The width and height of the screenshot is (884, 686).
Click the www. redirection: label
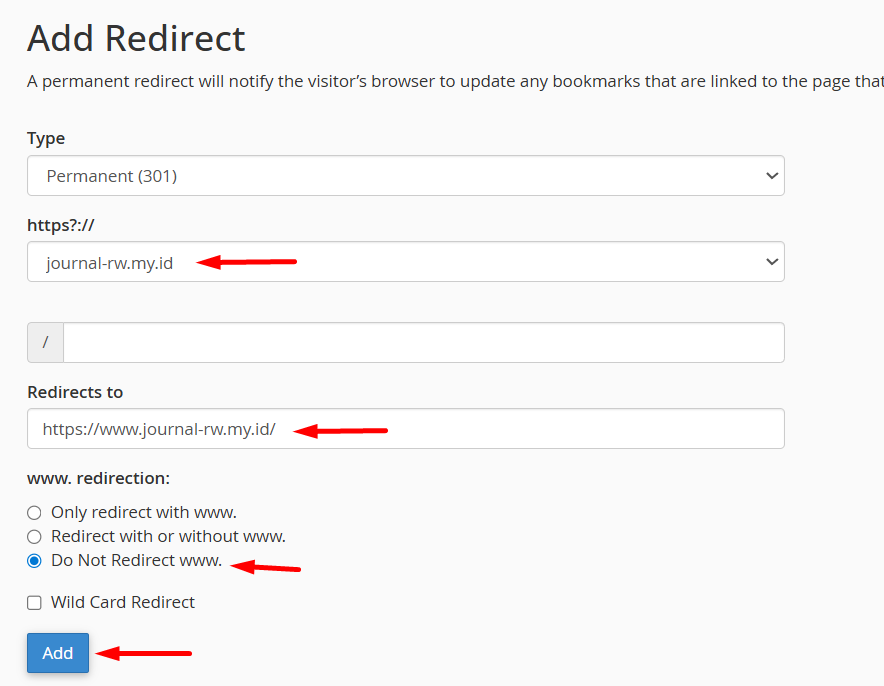[x=98, y=478]
